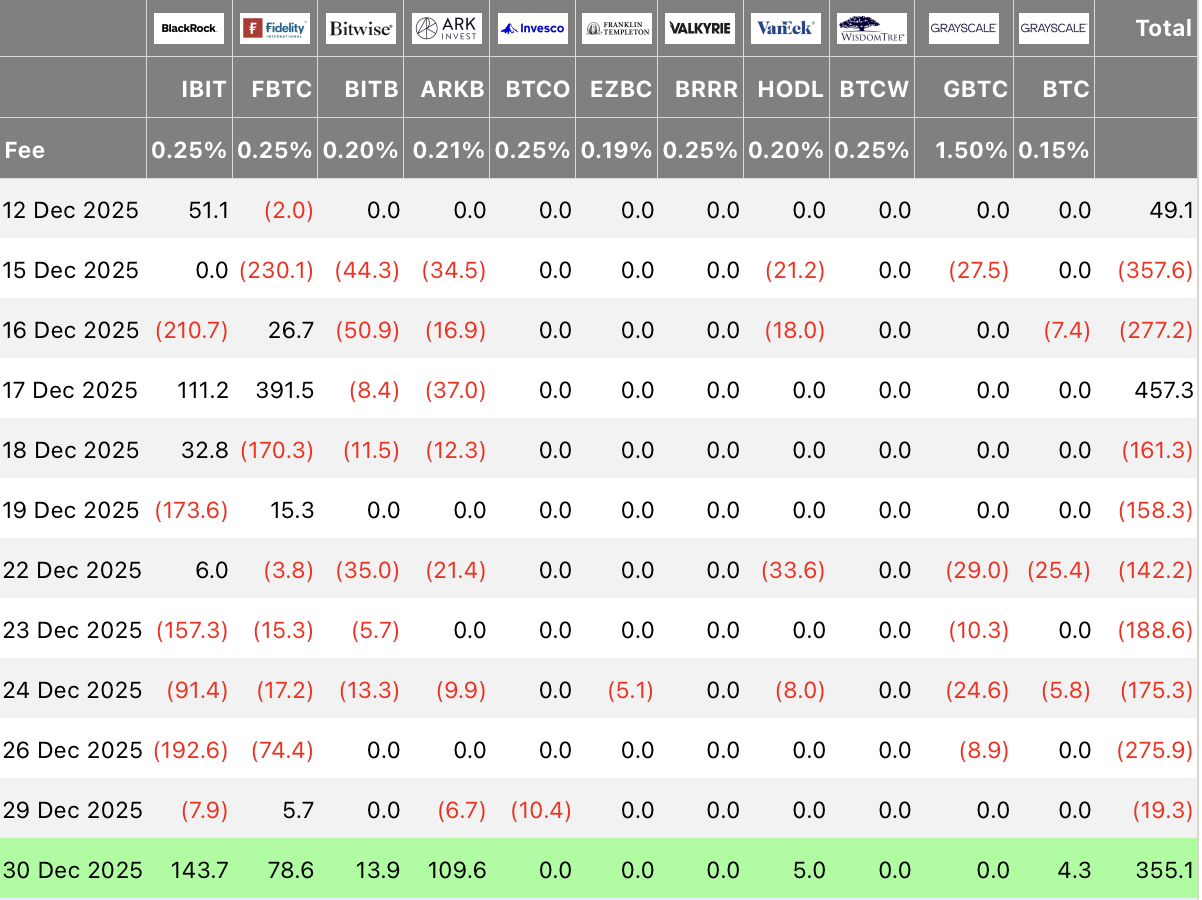The width and height of the screenshot is (1202, 900).
Task: Click the Grayscale logo above BTC ticker
Action: tap(1053, 28)
